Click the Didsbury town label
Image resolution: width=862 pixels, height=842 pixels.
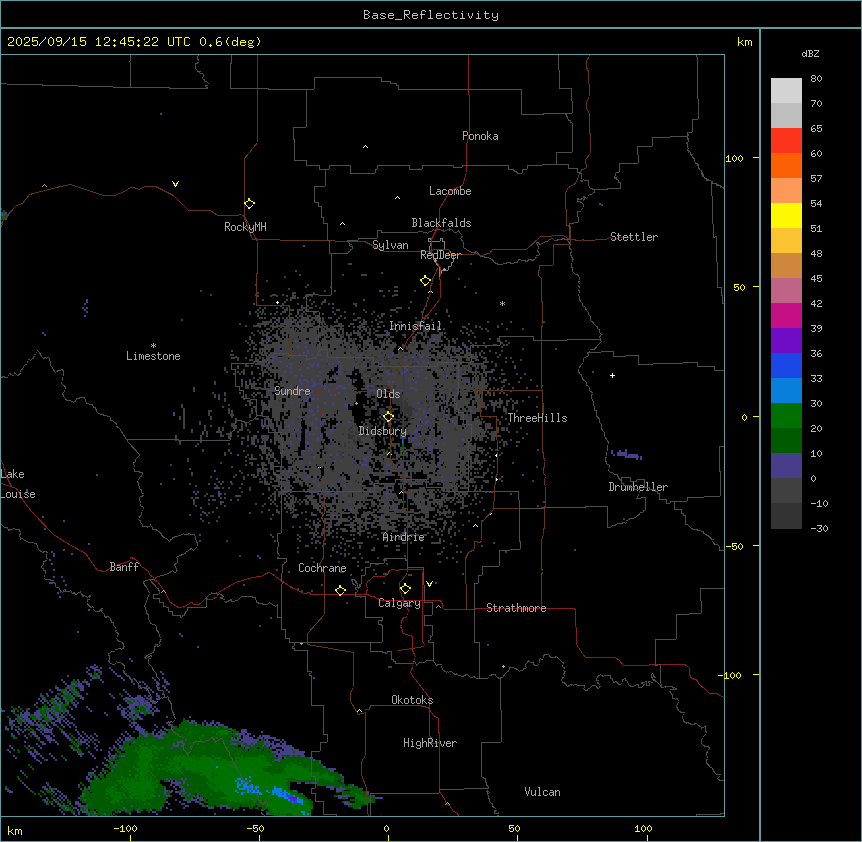[383, 431]
